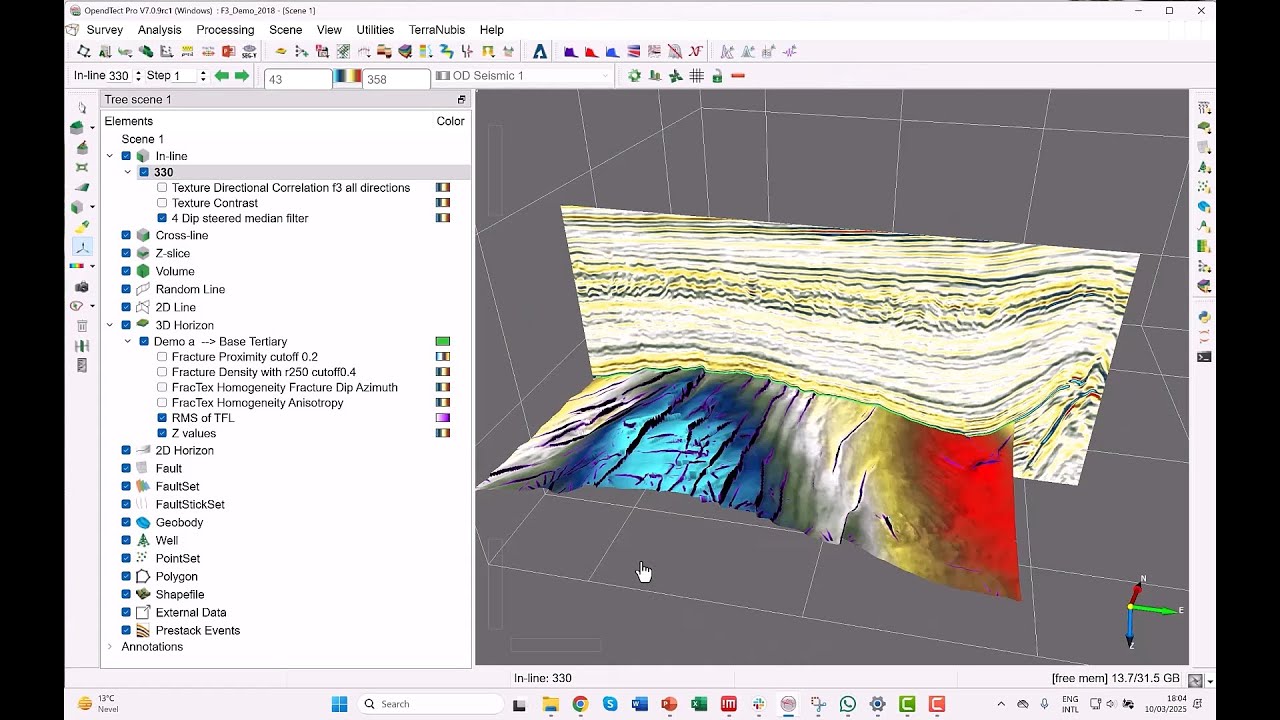The width and height of the screenshot is (1280, 720).
Task: Click the manage pointsets icon on right toolbar
Action: coord(1204,187)
